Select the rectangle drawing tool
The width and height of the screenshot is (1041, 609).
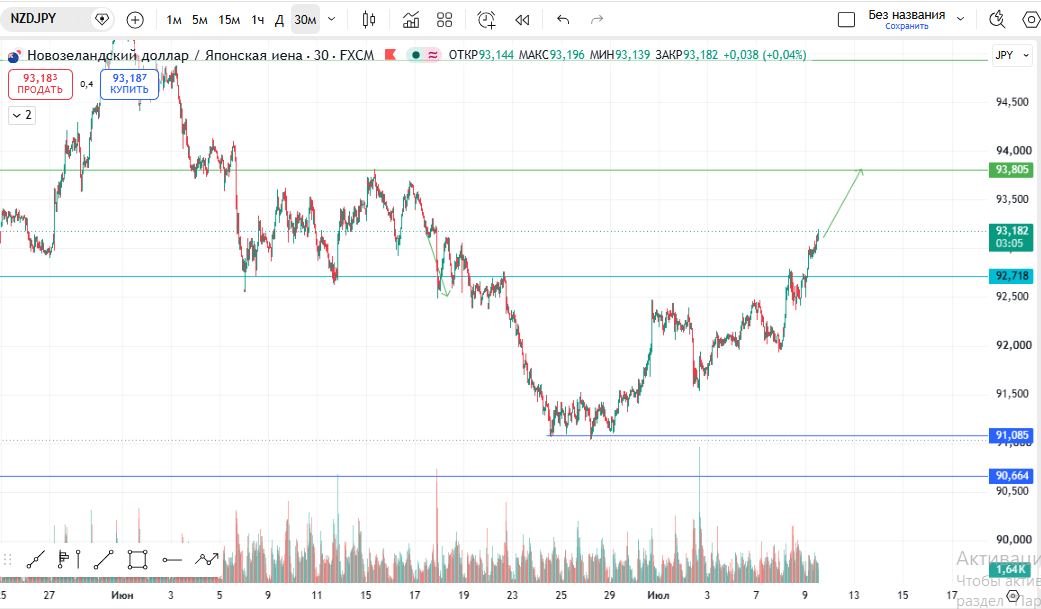(x=137, y=560)
